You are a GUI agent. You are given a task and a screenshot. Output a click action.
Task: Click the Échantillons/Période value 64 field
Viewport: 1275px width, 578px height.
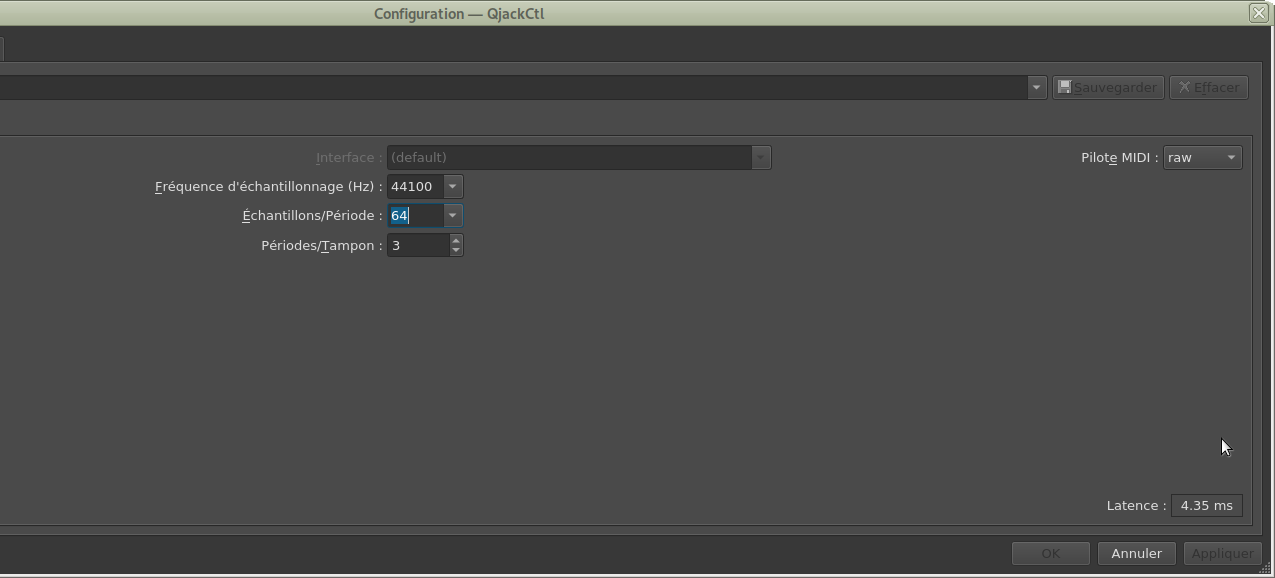point(415,215)
